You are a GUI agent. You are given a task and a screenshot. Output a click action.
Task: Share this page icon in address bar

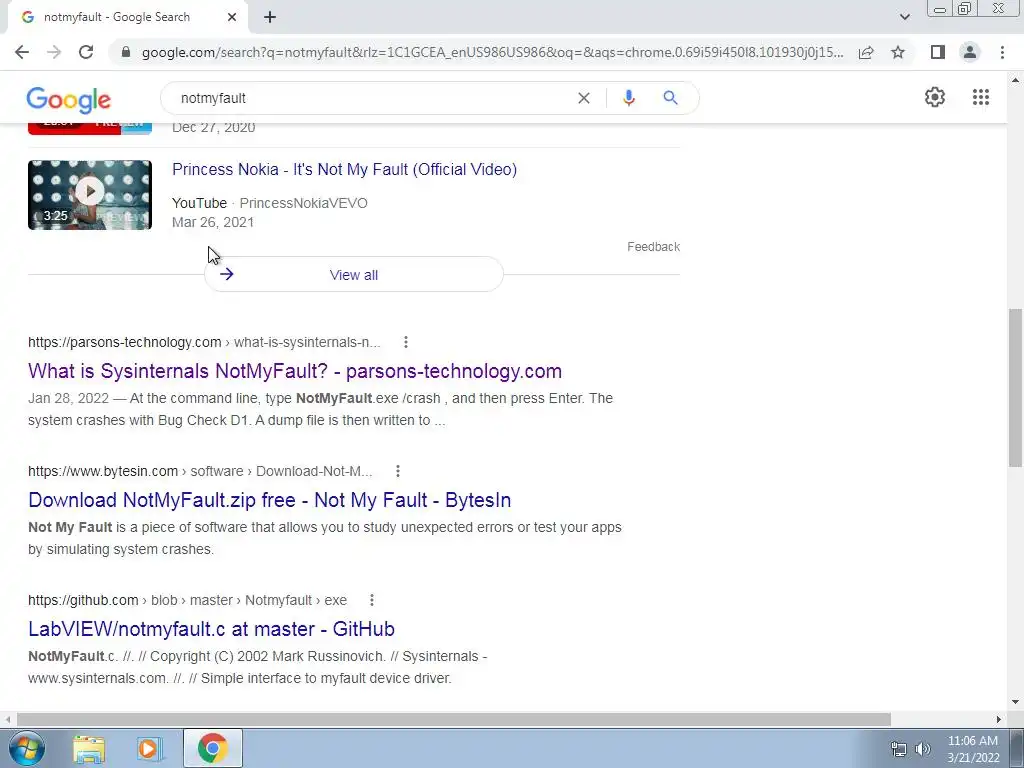(866, 52)
